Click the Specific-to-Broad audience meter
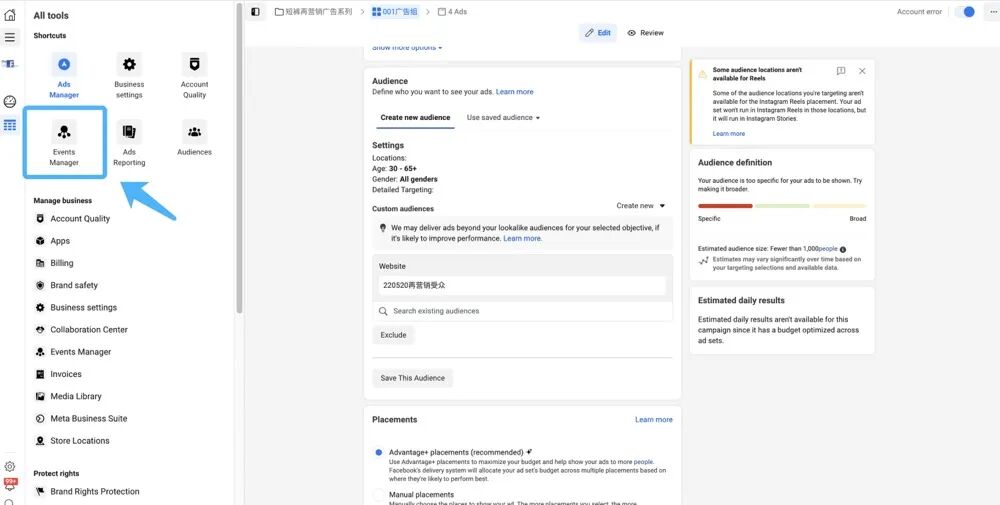Image resolution: width=1000 pixels, height=505 pixels. click(782, 206)
